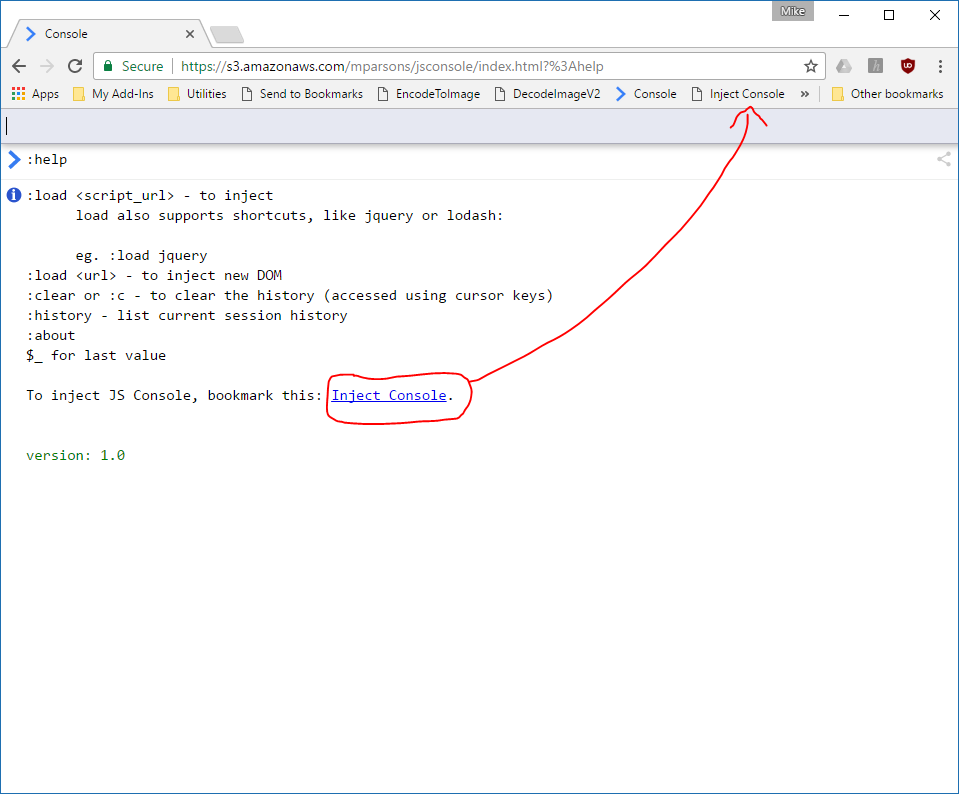959x794 pixels.
Task: Open the Other bookmarks folder
Action: click(x=887, y=94)
